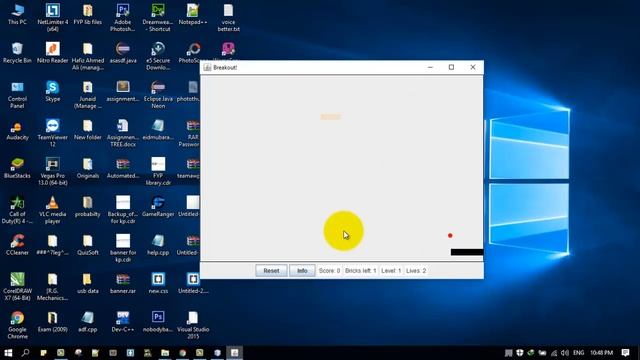Screen dimensions: 640x360
Task: Open the Info button in Breakout
Action: (x=302, y=271)
